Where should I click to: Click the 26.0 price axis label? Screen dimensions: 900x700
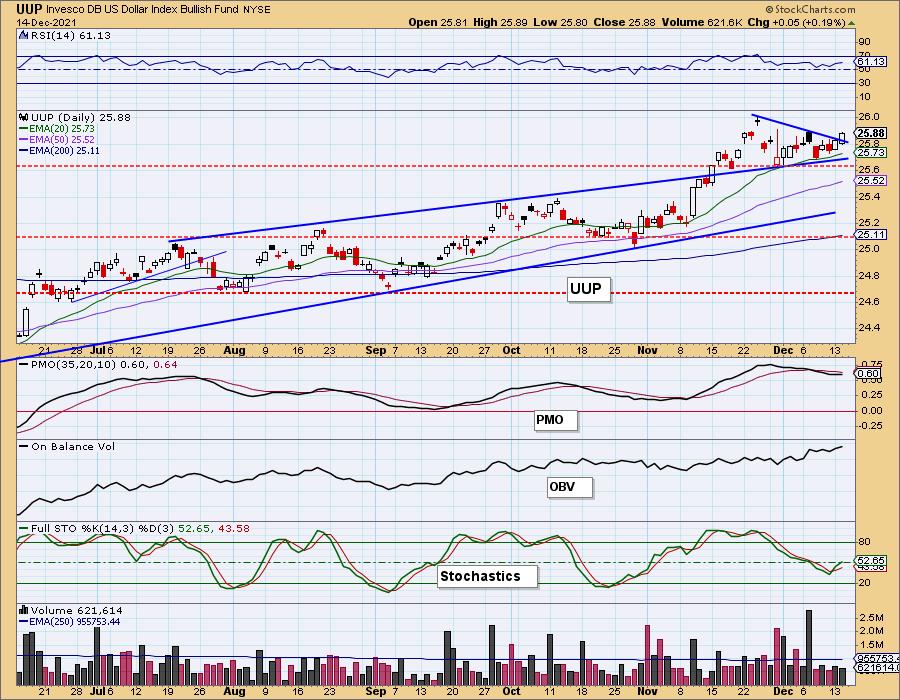click(867, 116)
